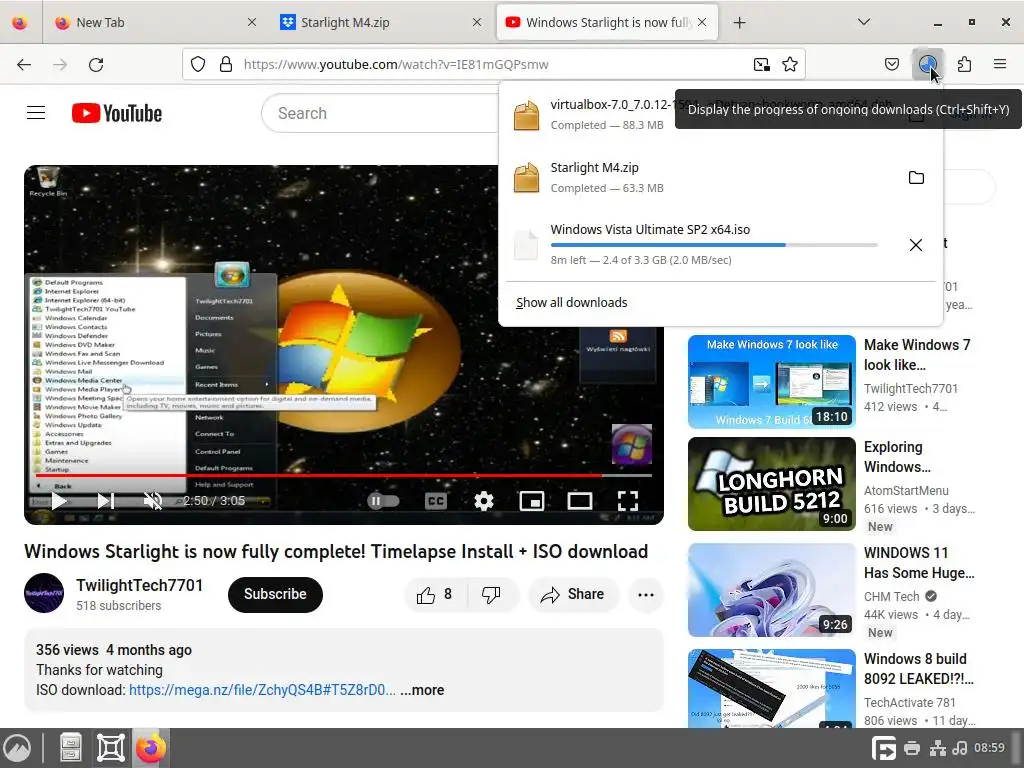Open the Longhorn Build 5212 video thumbnail
The image size is (1024, 768).
771,483
